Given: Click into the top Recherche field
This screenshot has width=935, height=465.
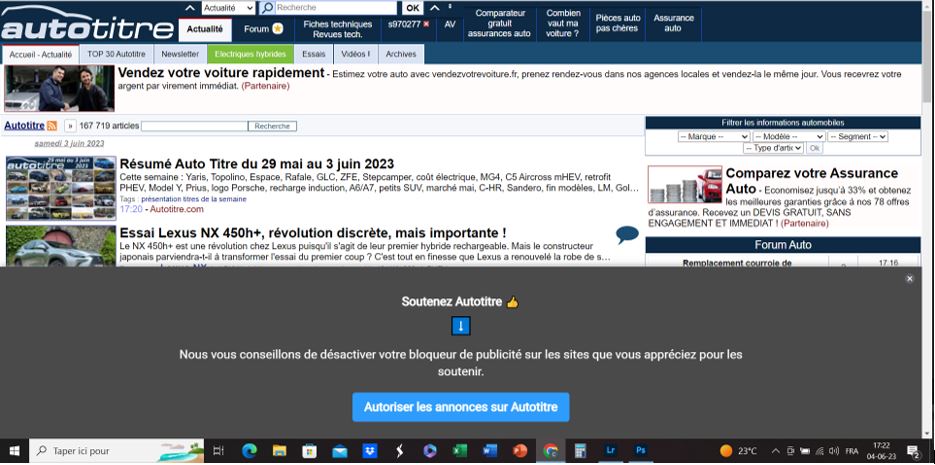Looking at the screenshot, I should coord(336,8).
